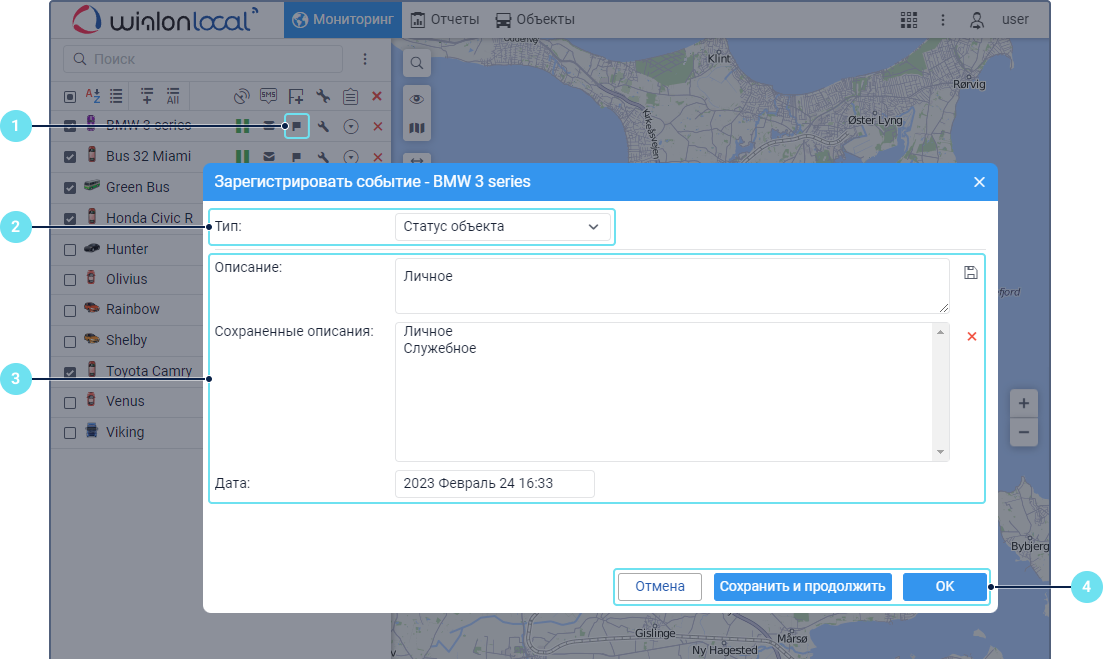
Task: Check the Olivius unit checkbox
Action: pyautogui.click(x=70, y=280)
